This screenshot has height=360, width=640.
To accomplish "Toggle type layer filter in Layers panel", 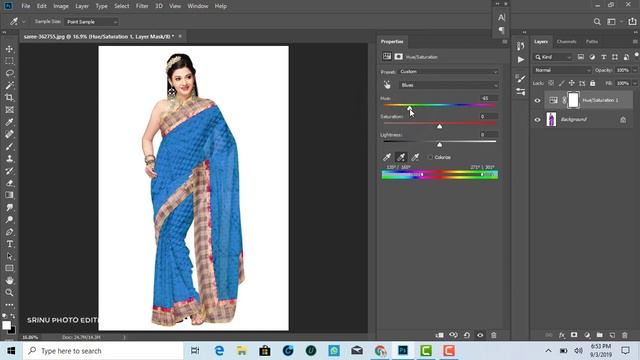I will click(x=604, y=57).
